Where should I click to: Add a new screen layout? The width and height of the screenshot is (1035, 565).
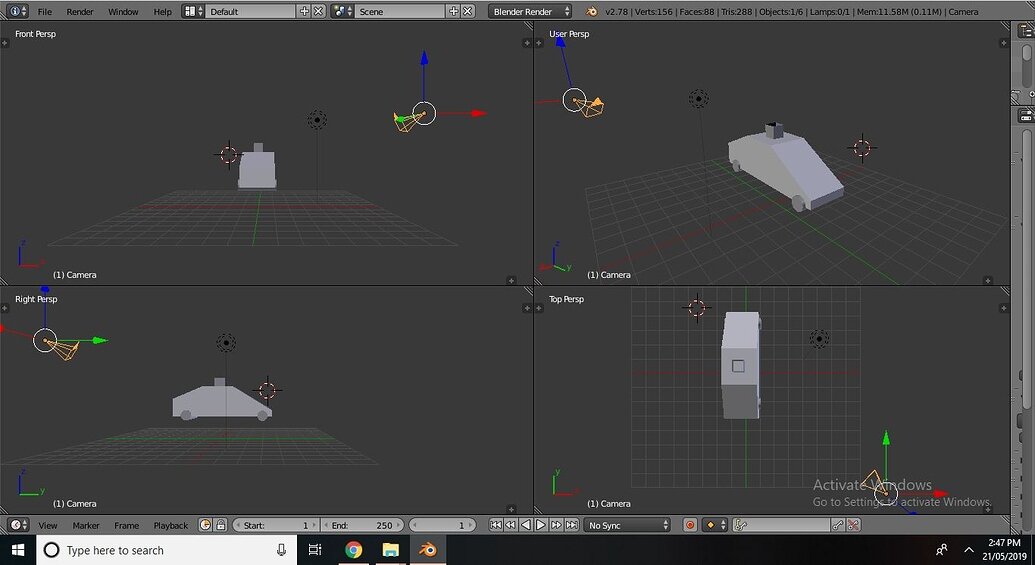click(304, 11)
